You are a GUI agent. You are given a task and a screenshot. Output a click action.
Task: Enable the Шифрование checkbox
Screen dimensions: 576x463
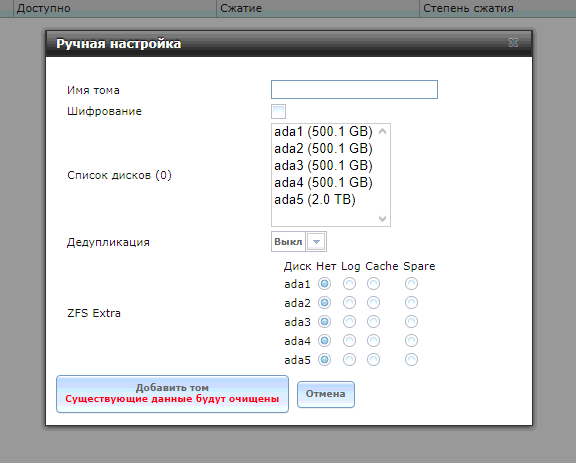(278, 111)
